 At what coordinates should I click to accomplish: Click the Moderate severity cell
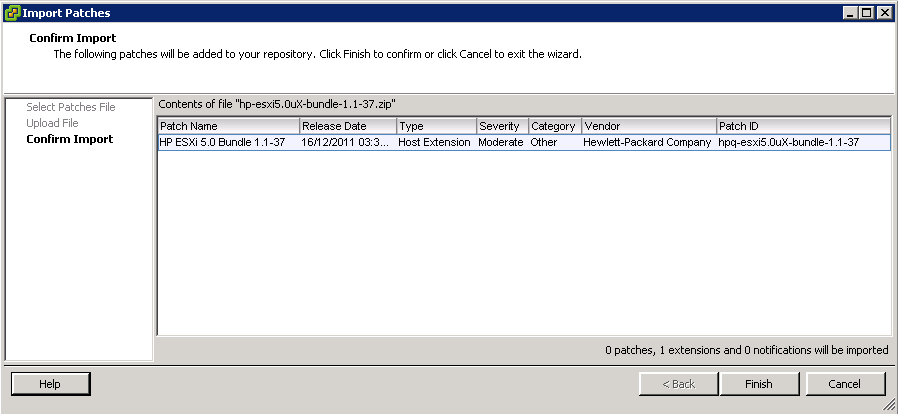pyautogui.click(x=501, y=143)
